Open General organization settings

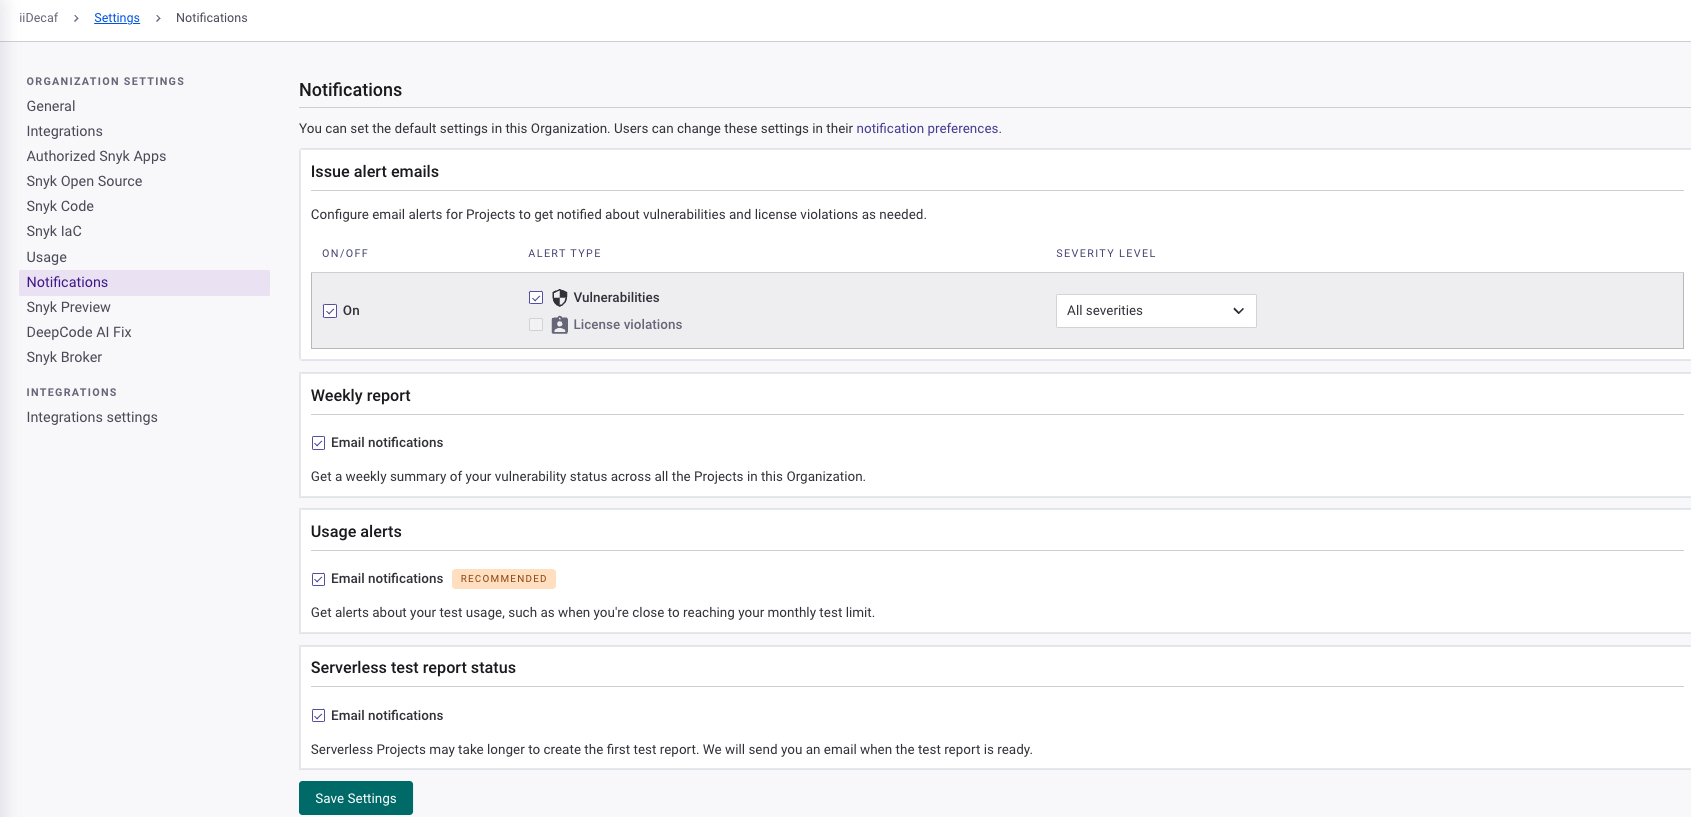[x=51, y=106]
